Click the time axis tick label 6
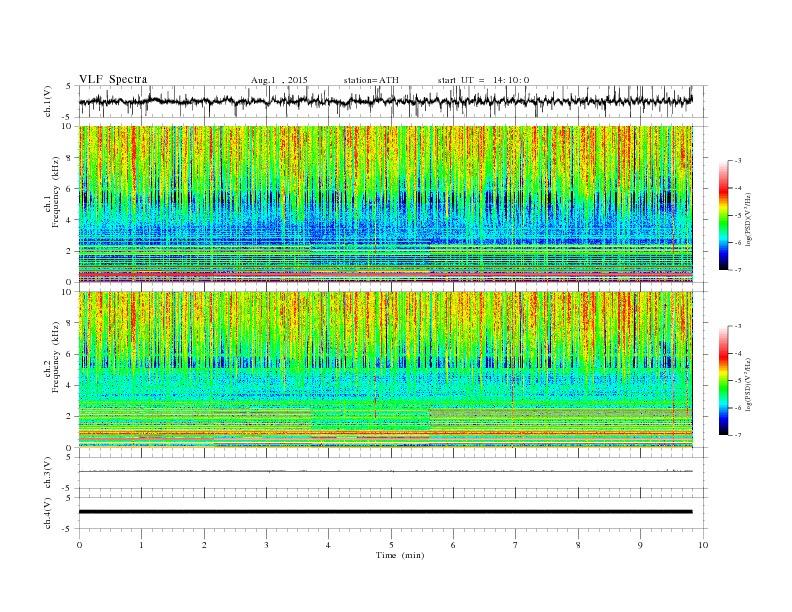 (453, 545)
